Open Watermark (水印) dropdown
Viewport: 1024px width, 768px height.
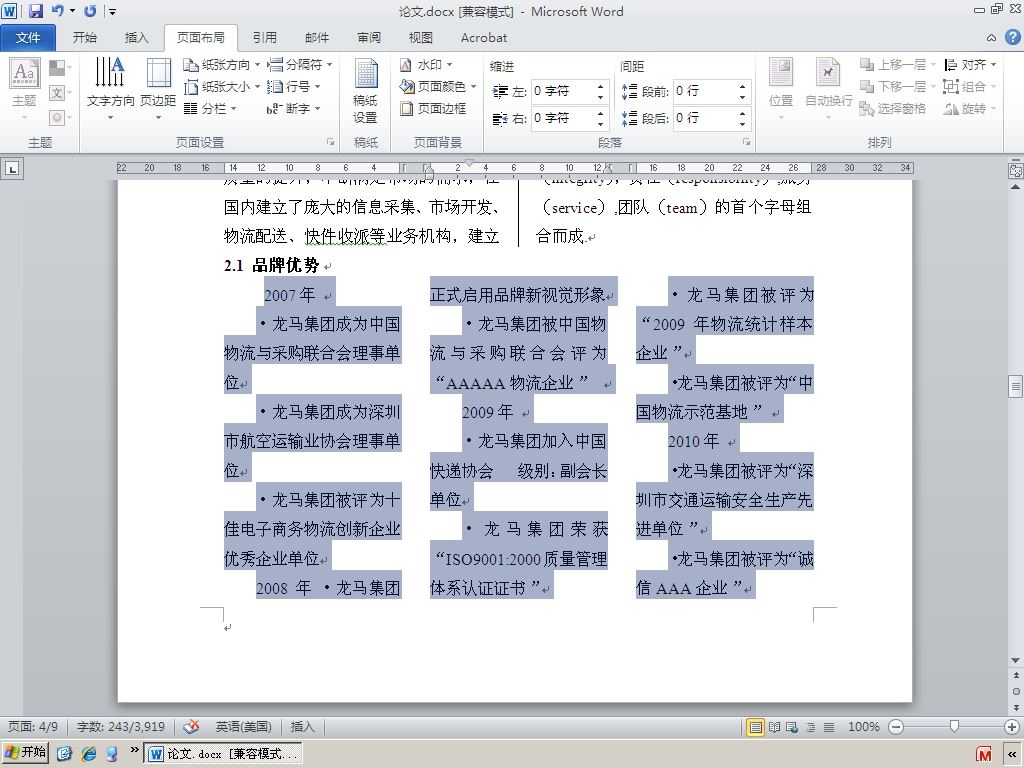tap(426, 65)
